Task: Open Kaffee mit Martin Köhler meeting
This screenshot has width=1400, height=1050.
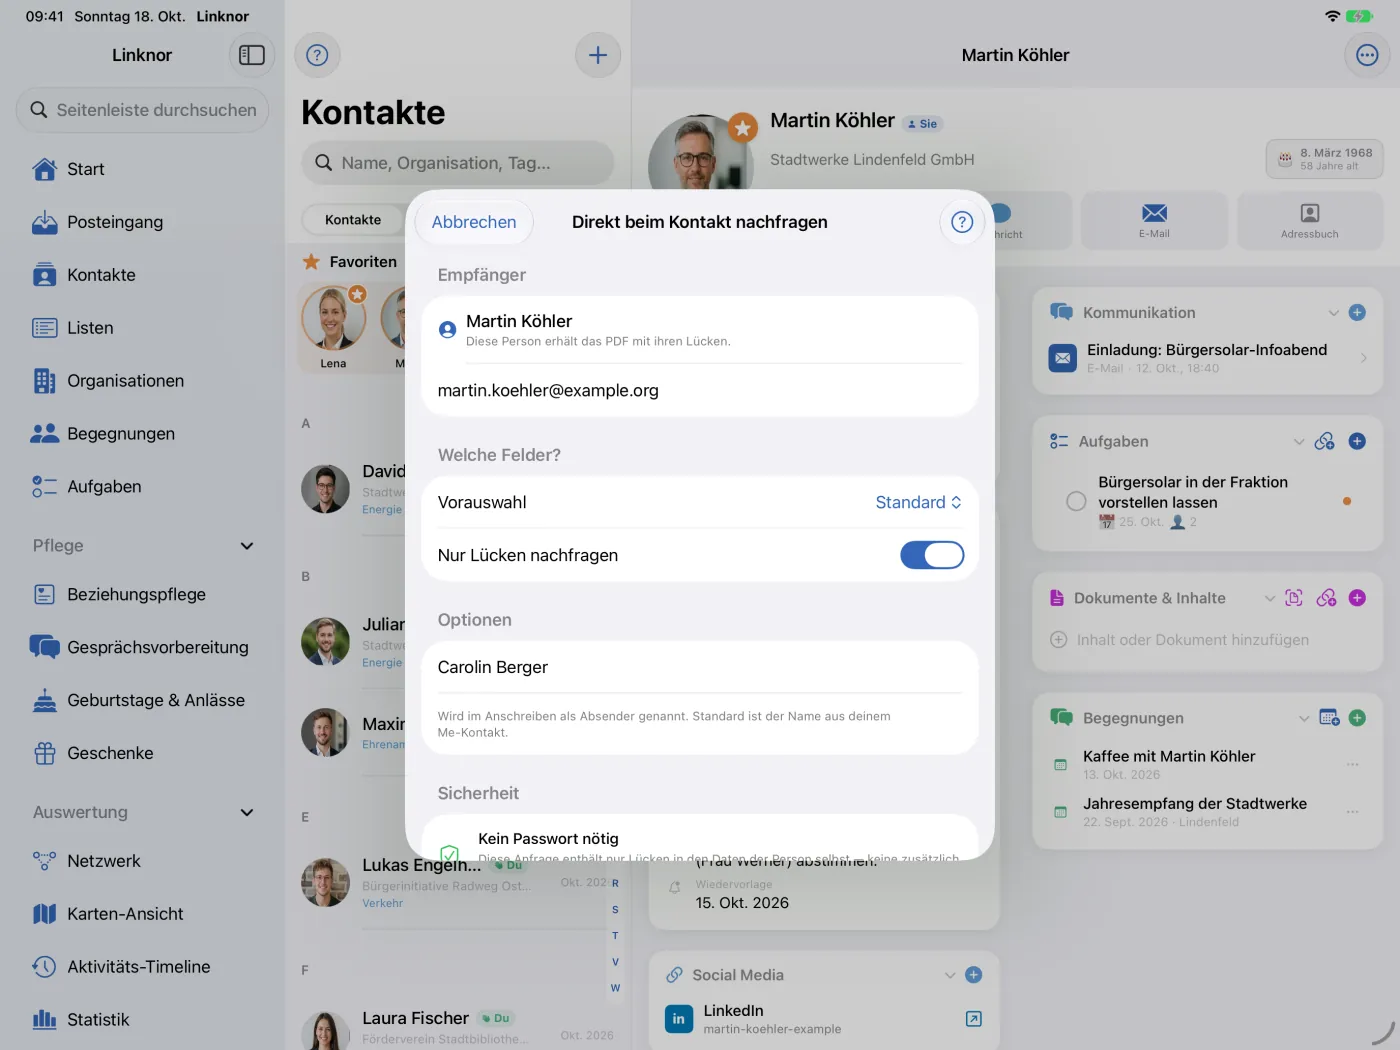Action: [x=1207, y=764]
